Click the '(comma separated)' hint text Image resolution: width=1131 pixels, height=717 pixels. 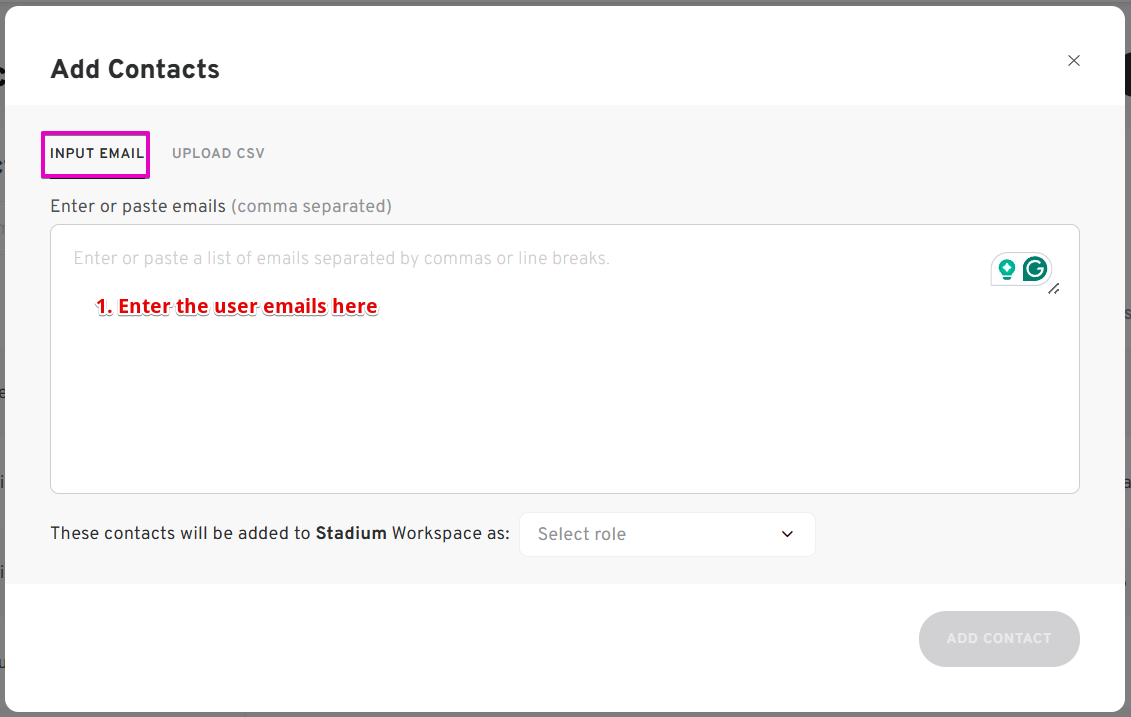coord(312,206)
